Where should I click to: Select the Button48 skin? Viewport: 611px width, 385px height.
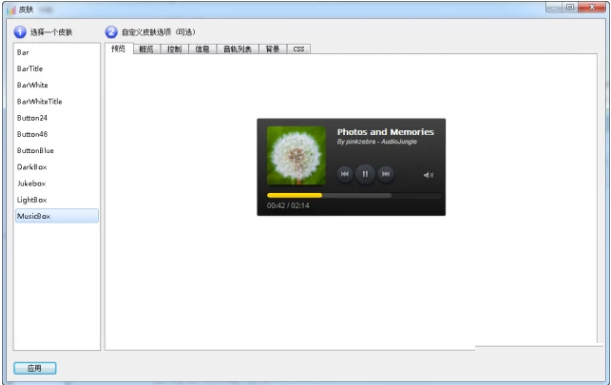point(57,134)
